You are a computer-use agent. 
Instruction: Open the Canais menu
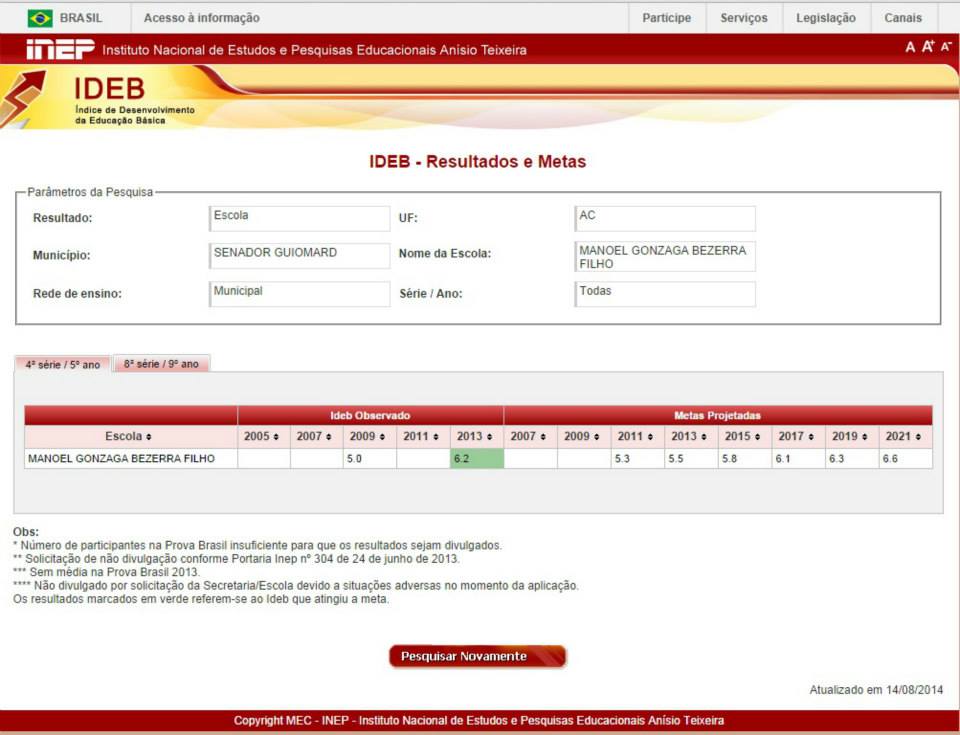coord(903,18)
